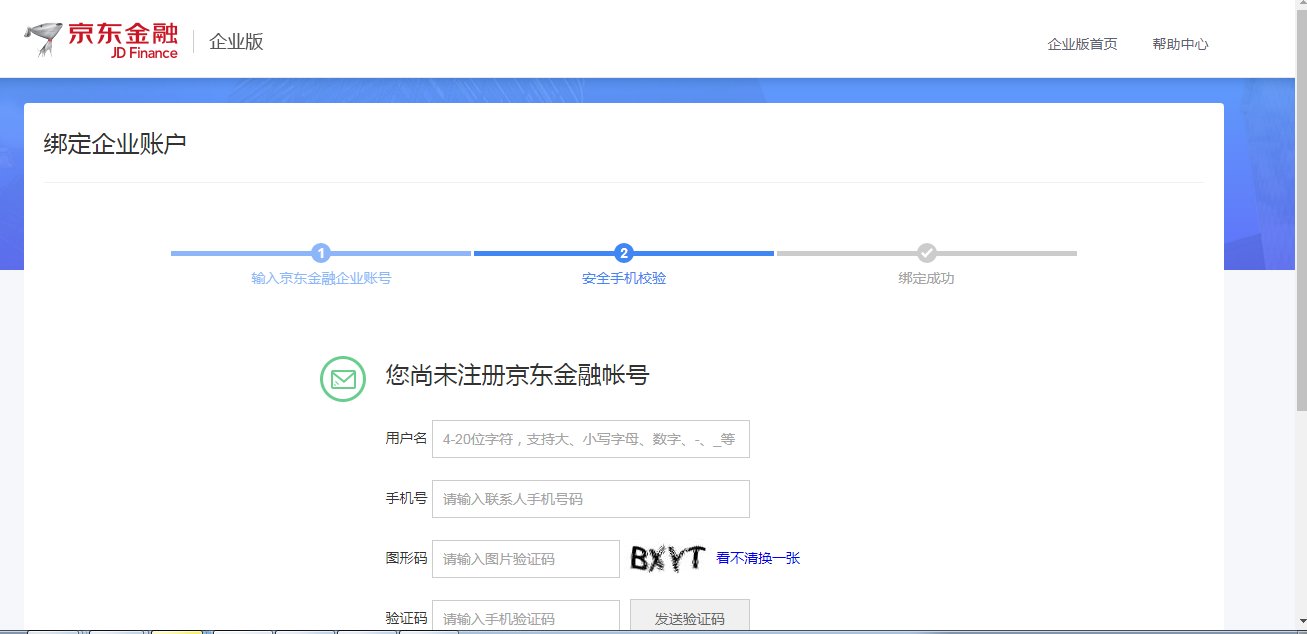Screen dimensions: 1307x634
Task: Select step 1 circle in the progress bar
Action: pyautogui.click(x=320, y=253)
